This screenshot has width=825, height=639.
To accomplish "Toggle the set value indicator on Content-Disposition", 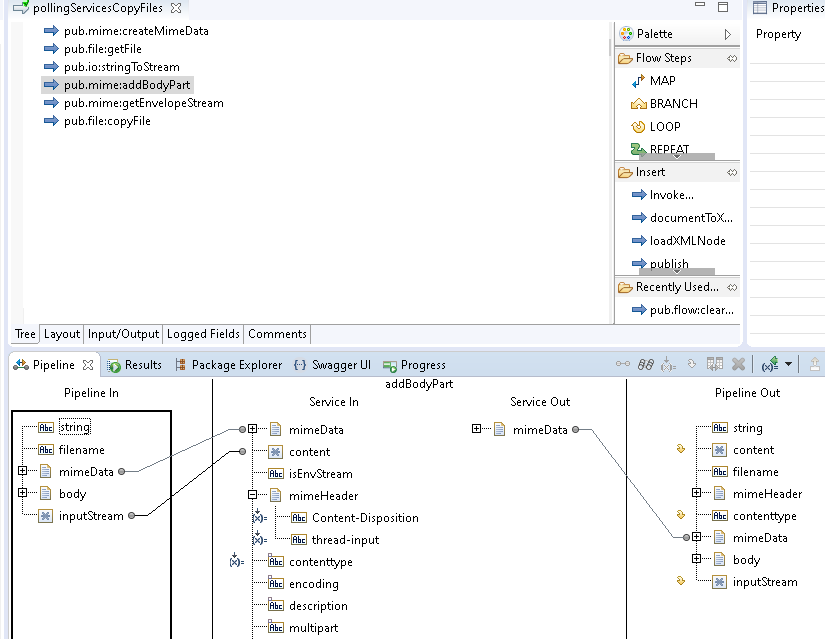I will click(257, 517).
